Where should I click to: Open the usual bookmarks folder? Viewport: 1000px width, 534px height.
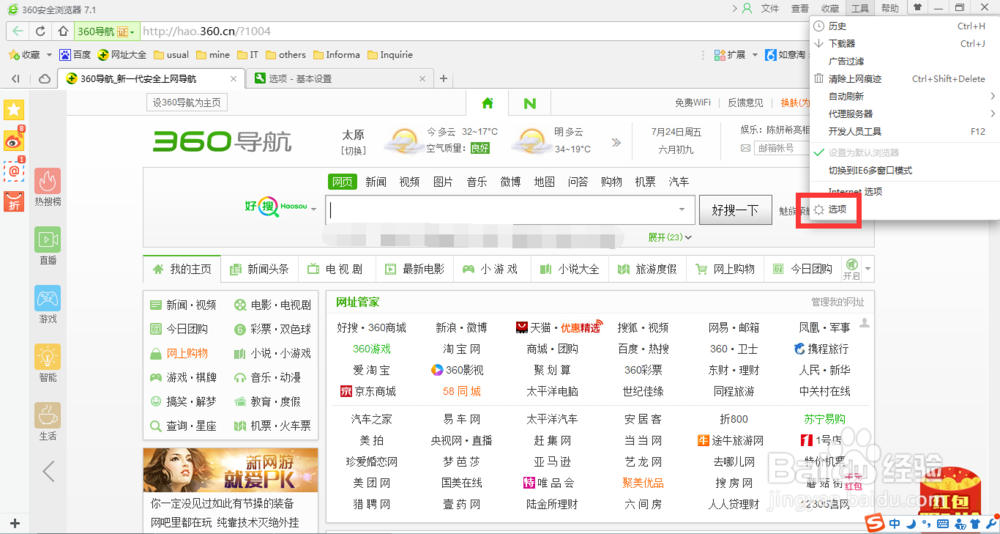coord(172,55)
